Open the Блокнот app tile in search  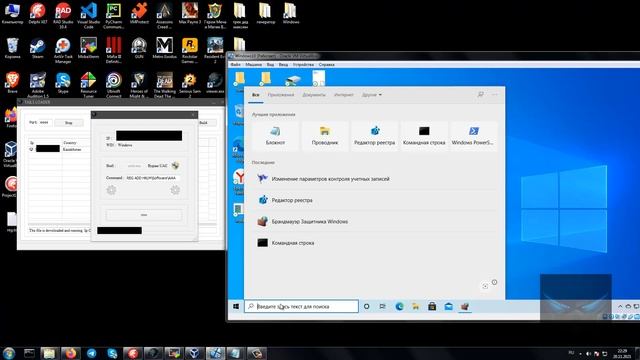click(276, 136)
